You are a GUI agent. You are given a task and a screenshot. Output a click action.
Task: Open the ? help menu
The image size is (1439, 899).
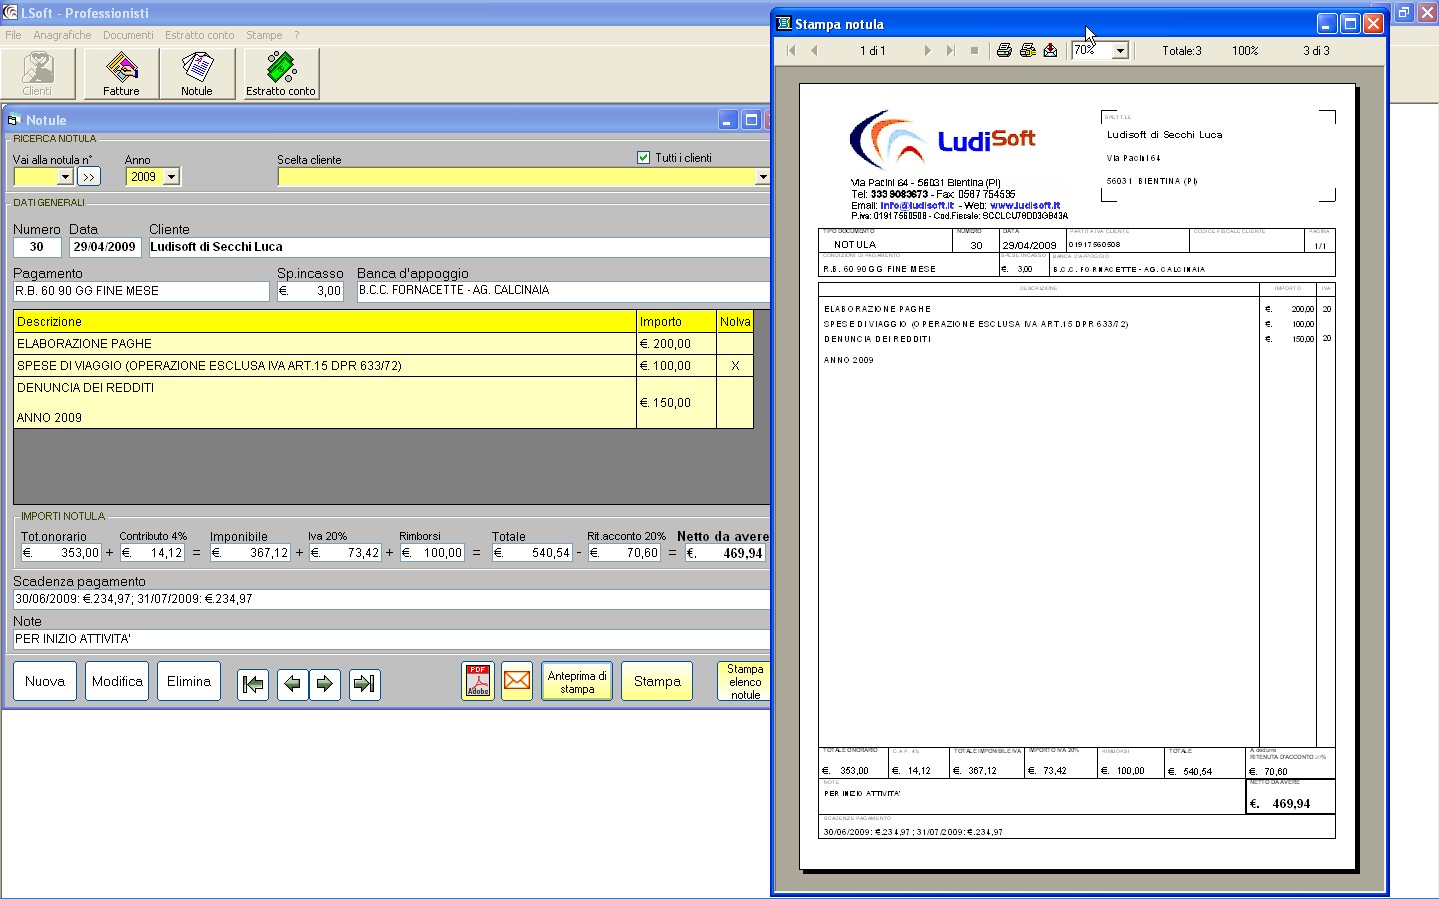coord(296,35)
